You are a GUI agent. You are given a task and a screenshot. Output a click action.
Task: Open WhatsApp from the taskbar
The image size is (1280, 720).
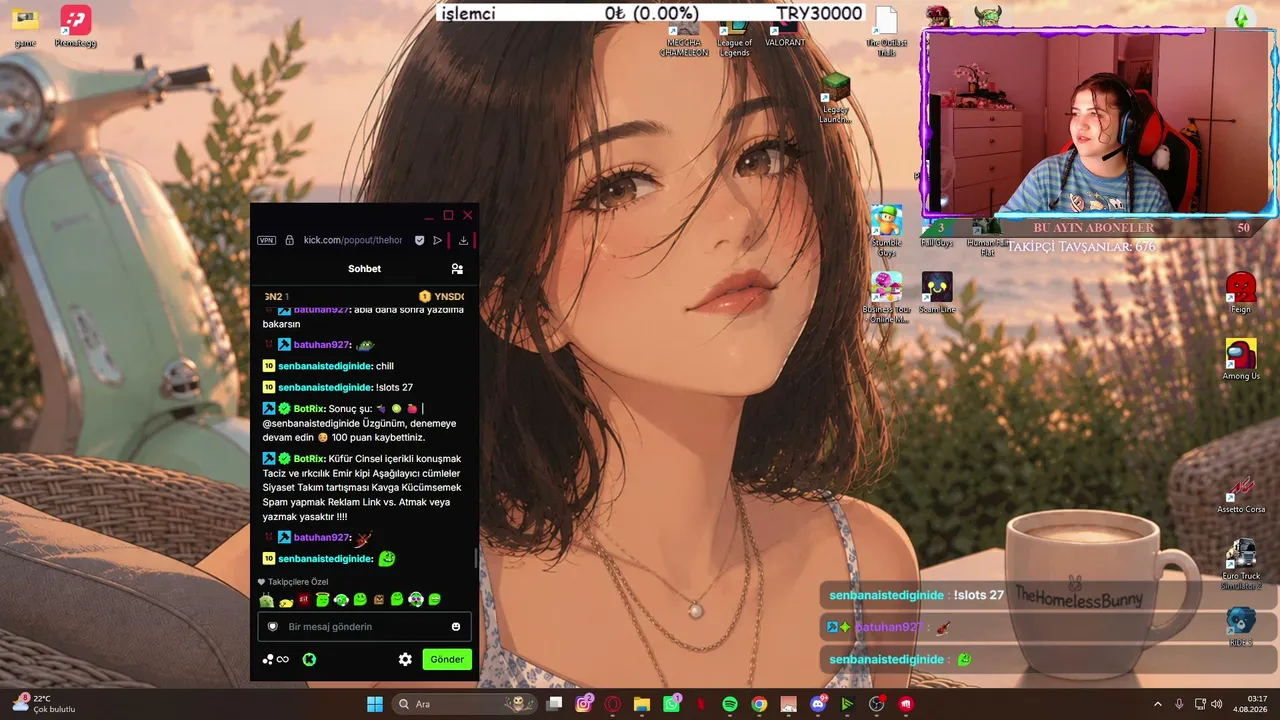point(671,704)
